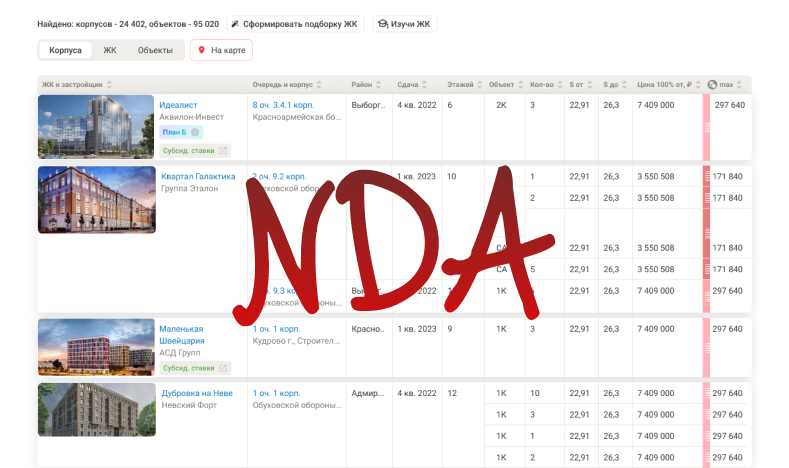Click the globe icon in max column header
Viewport: 789px width, 468px height.
tap(712, 85)
